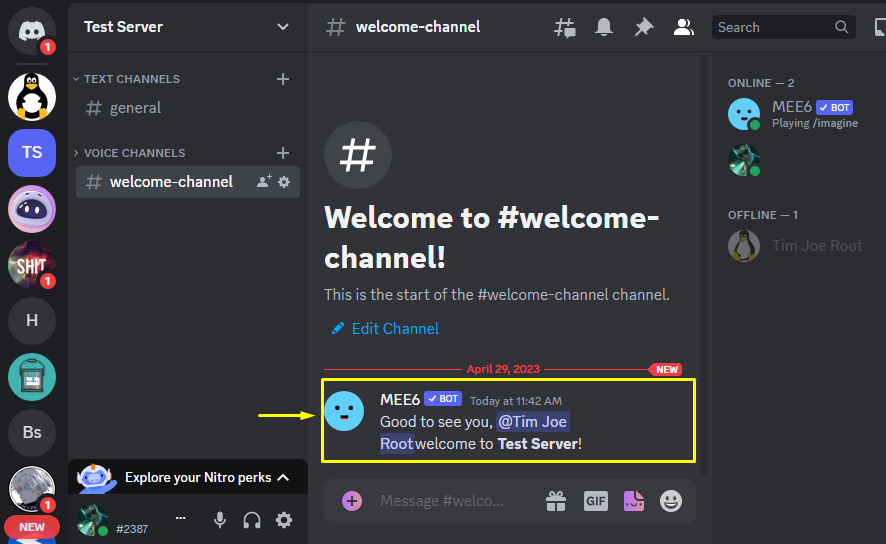Open the emoji picker

[671, 501]
